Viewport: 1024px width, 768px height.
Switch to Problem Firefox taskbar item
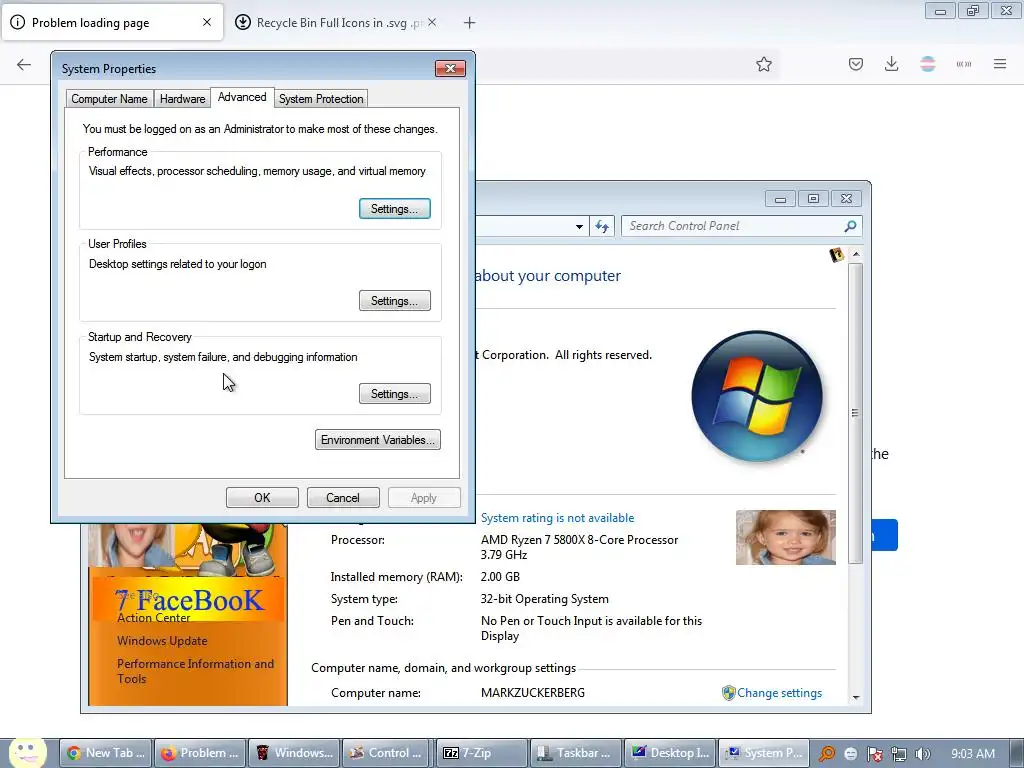[200, 753]
